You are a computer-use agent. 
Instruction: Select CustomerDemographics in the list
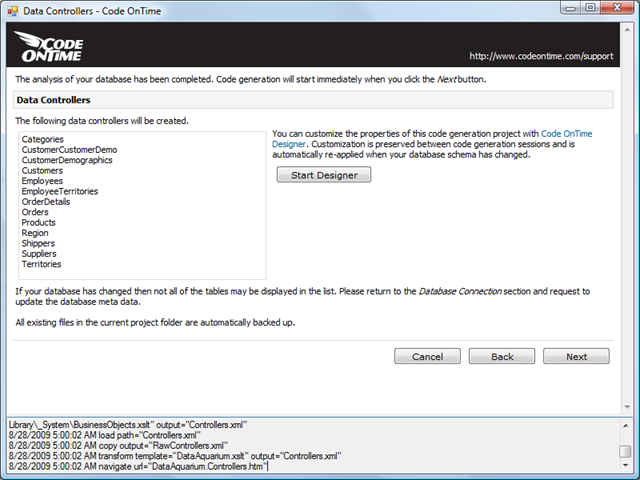pos(67,160)
